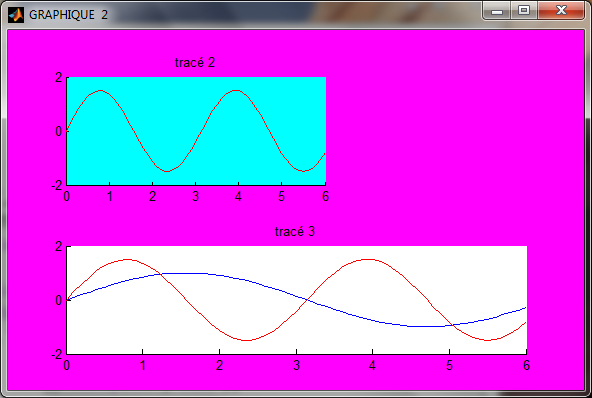
Task: Maximize the GRAPHIQUE 2 window
Action: pos(524,11)
